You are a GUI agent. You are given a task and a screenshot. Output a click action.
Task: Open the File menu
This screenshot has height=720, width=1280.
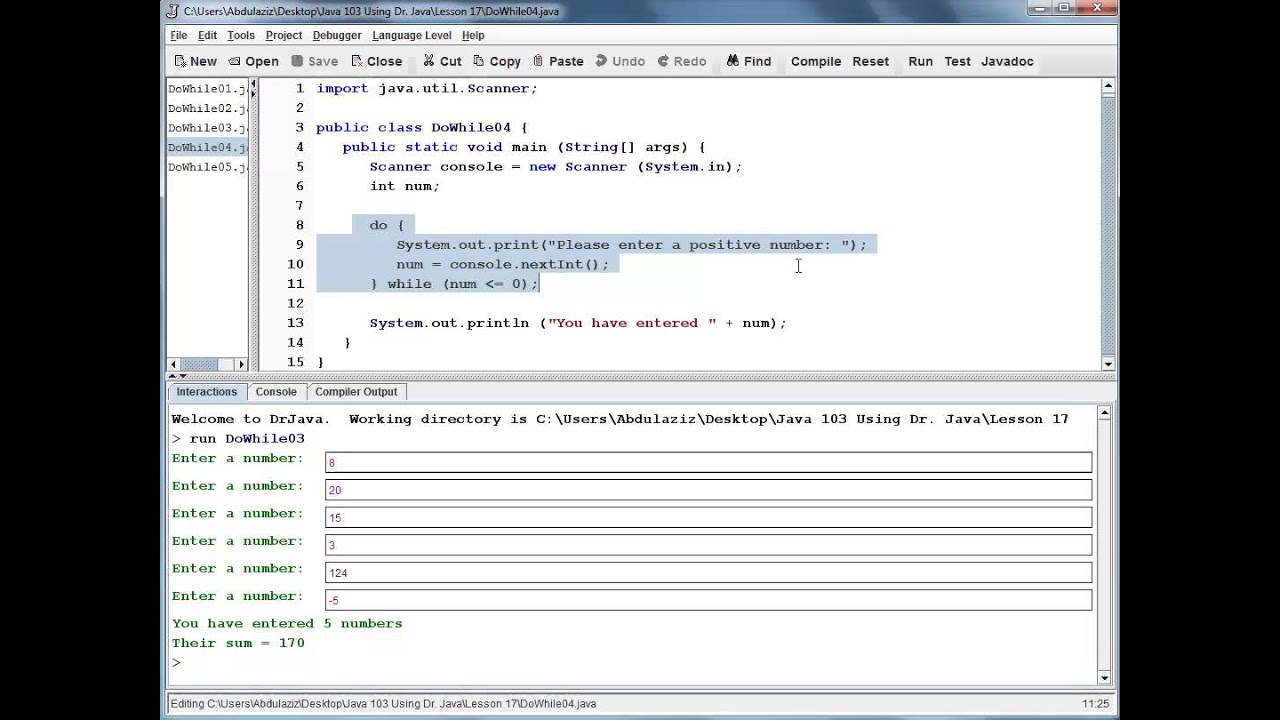(x=178, y=35)
